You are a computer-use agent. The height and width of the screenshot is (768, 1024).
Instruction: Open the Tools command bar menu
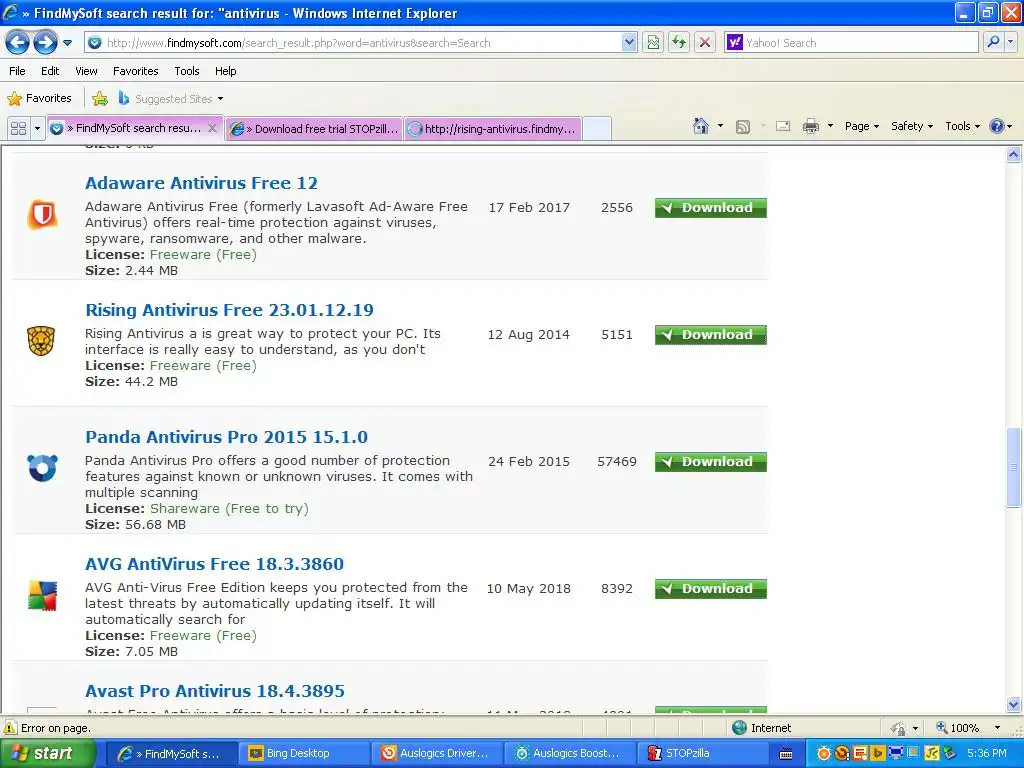click(962, 126)
